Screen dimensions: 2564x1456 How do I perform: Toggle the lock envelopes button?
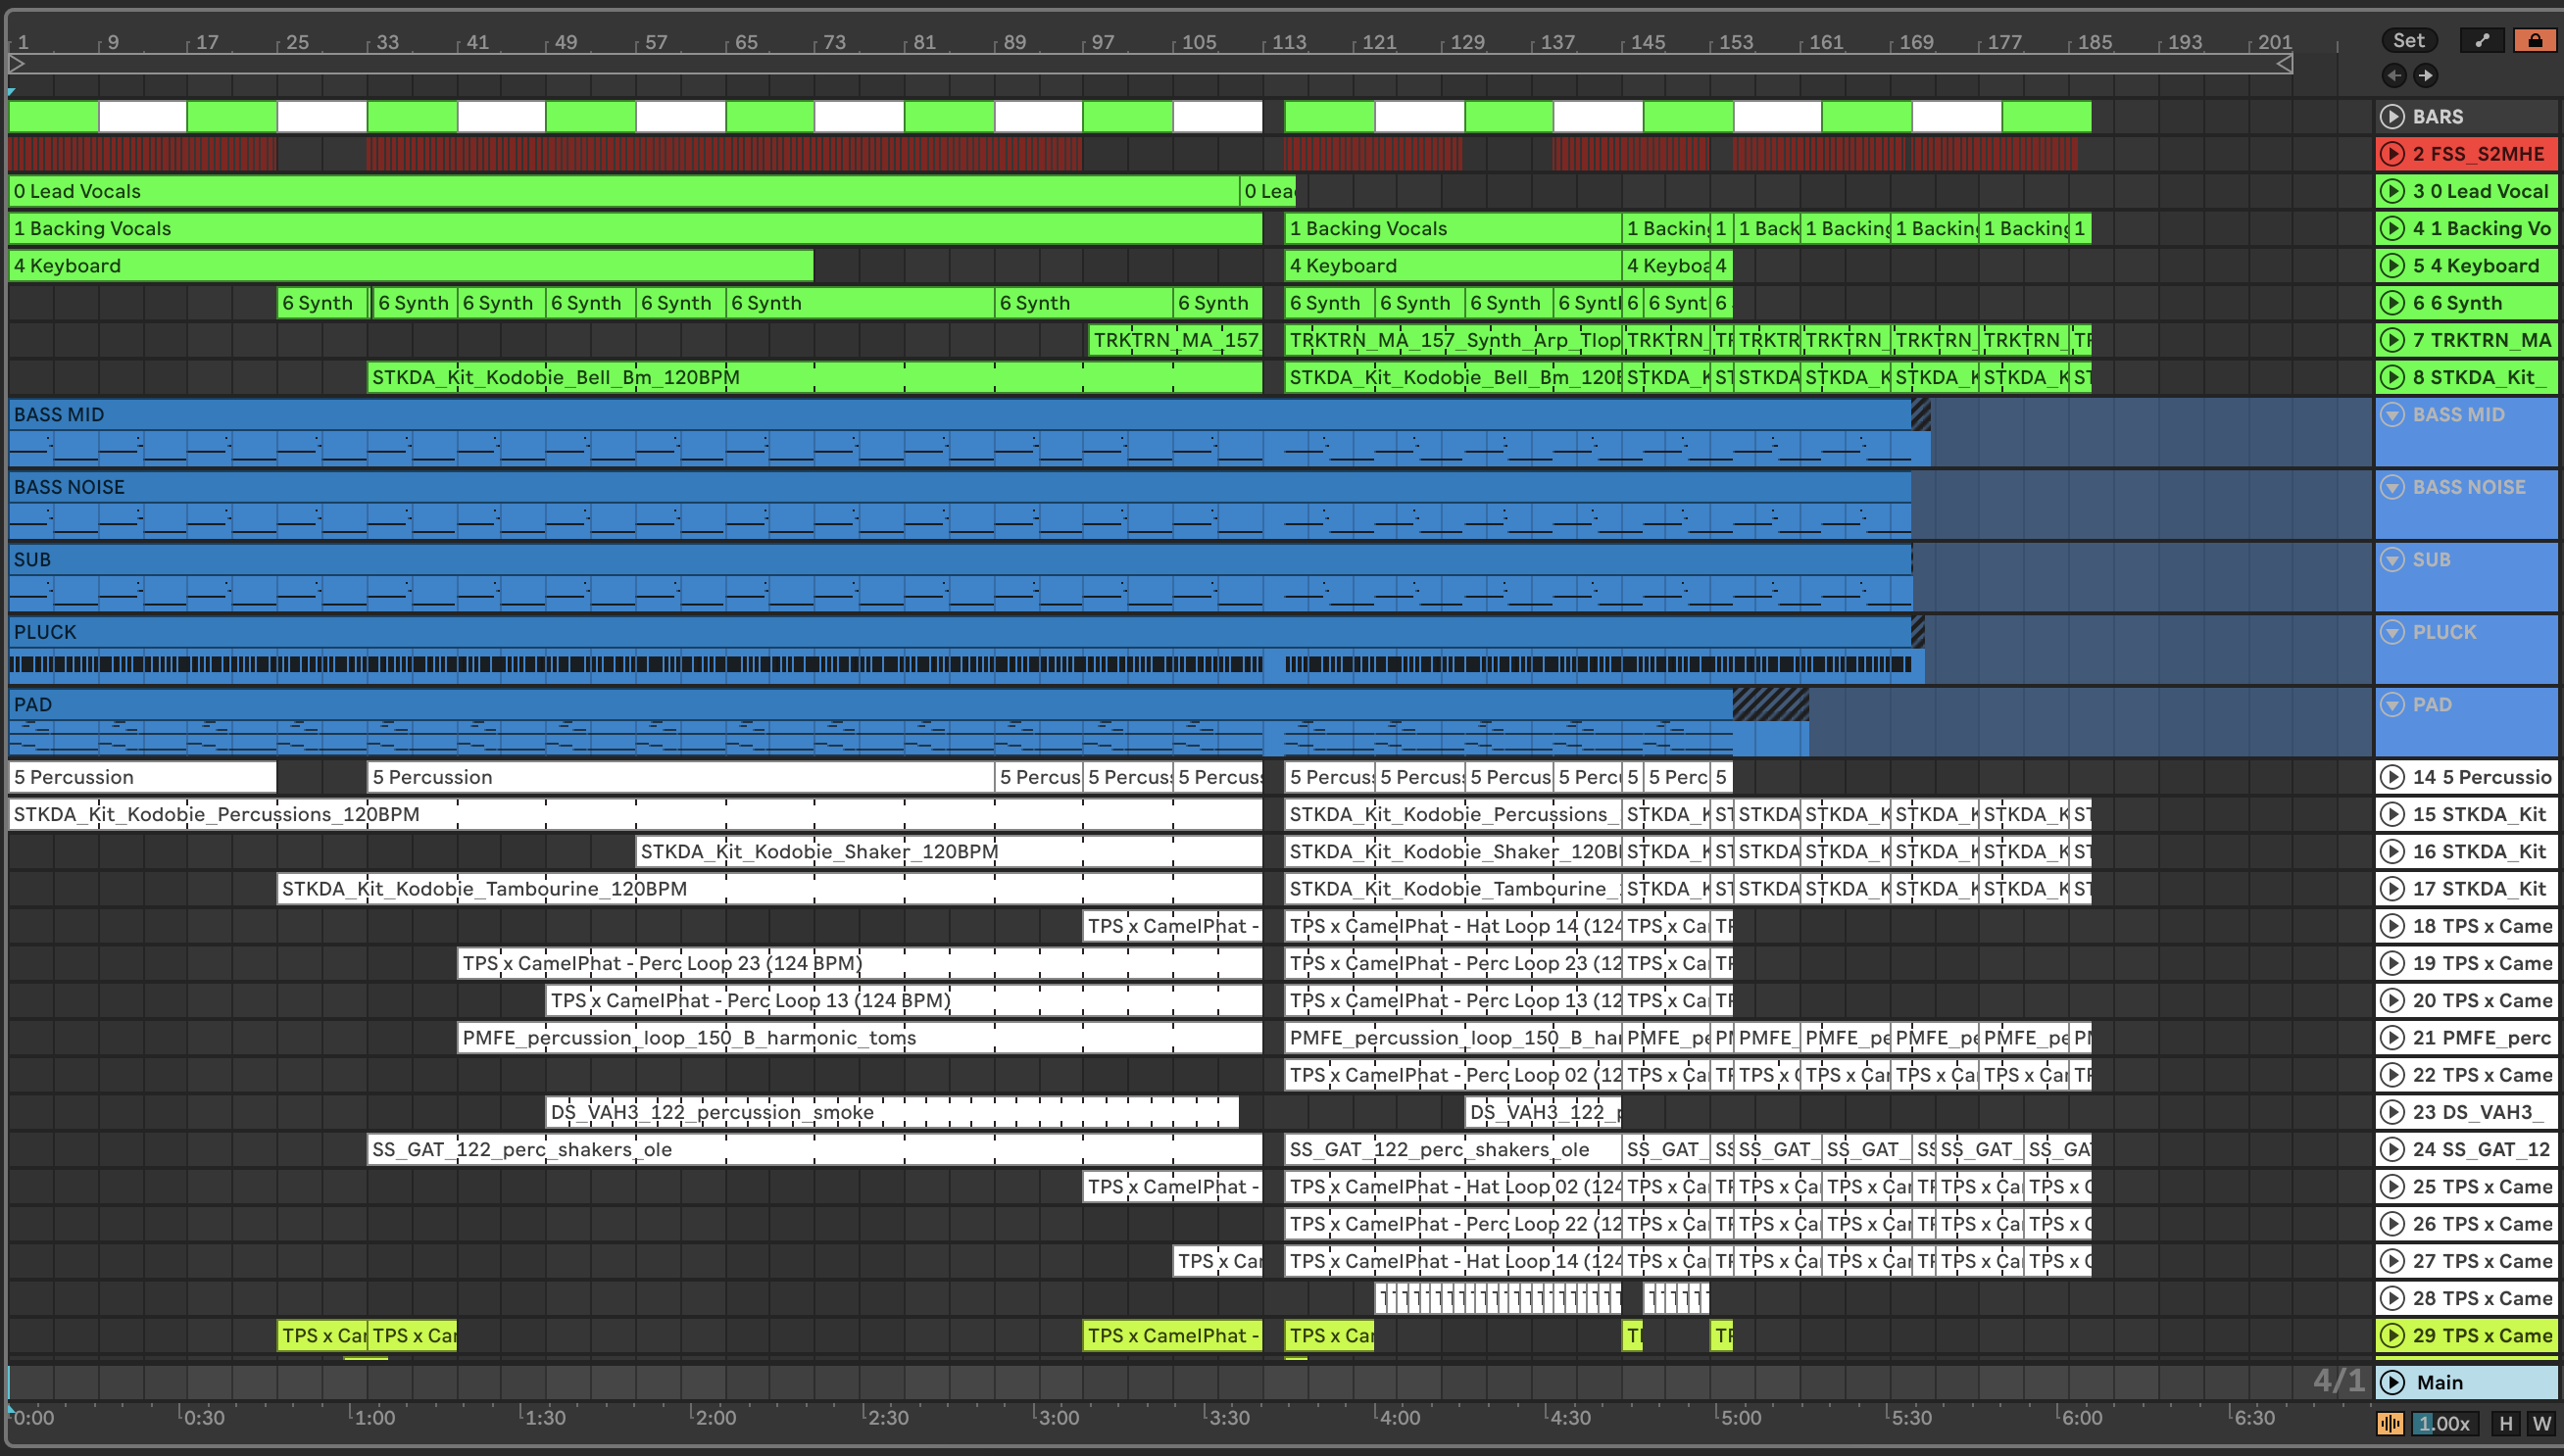coord(2534,40)
